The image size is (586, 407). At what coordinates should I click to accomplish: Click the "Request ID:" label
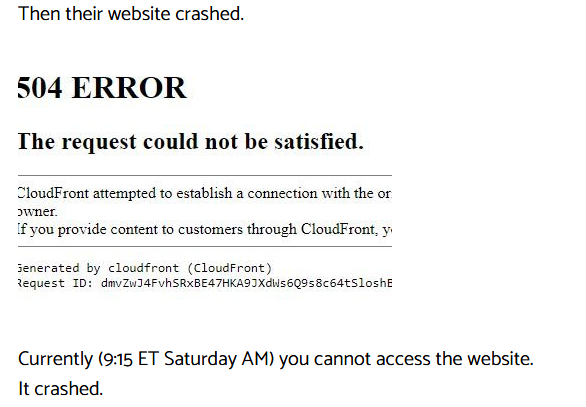[x=55, y=283]
